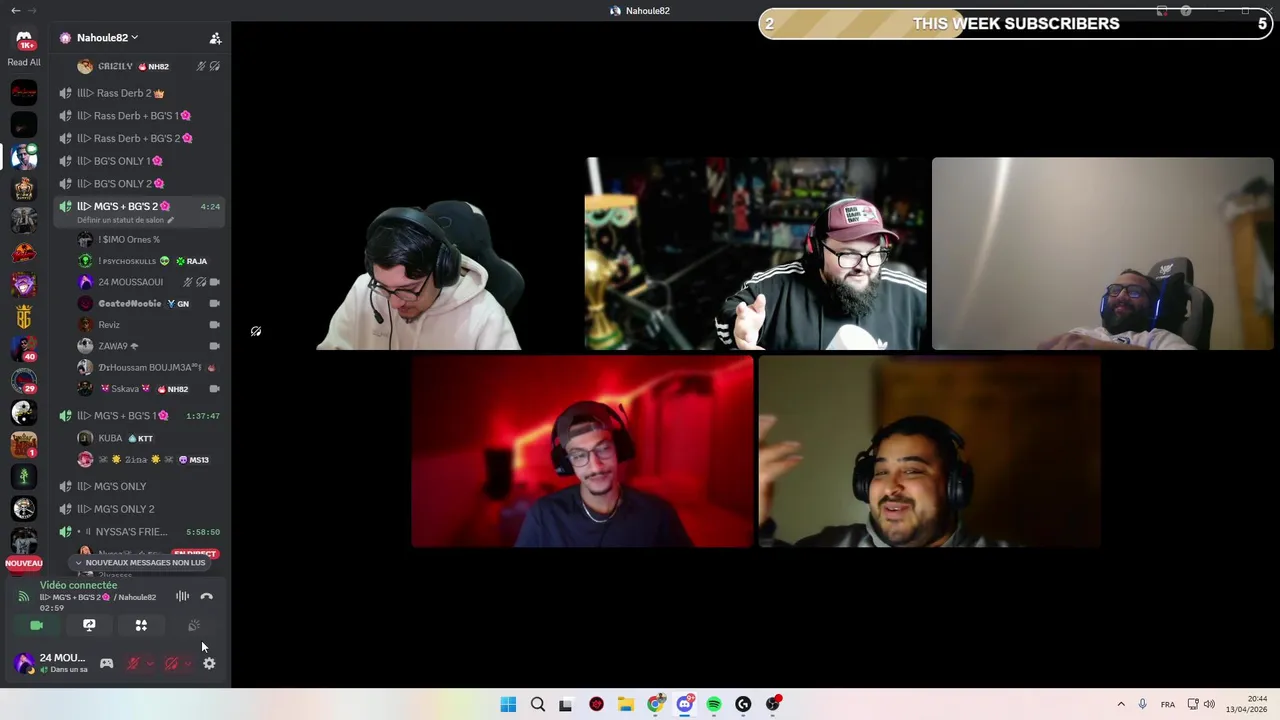Join voice channel BG'S ONLY 1

[x=138, y=161]
